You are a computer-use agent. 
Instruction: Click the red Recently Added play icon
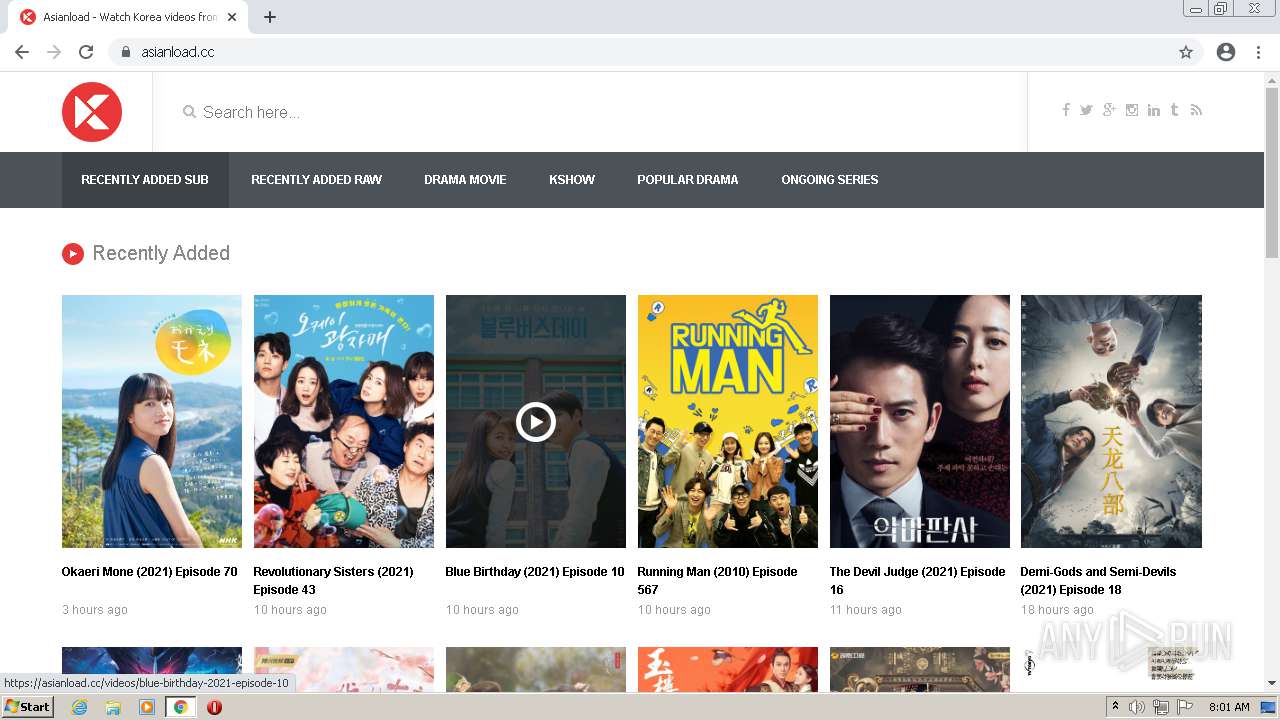tap(72, 254)
